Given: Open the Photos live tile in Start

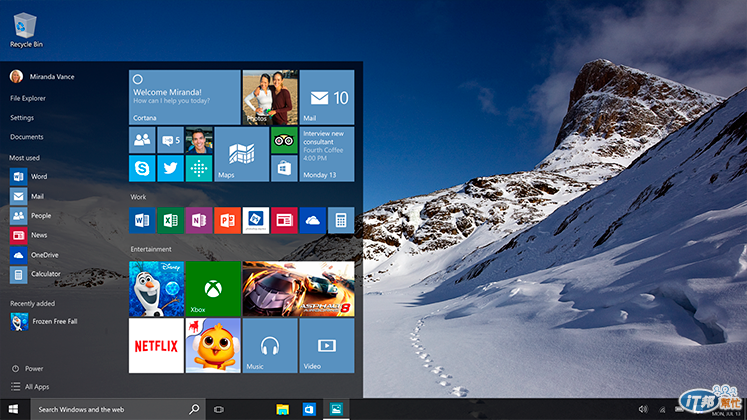Looking at the screenshot, I should pyautogui.click(x=270, y=97).
